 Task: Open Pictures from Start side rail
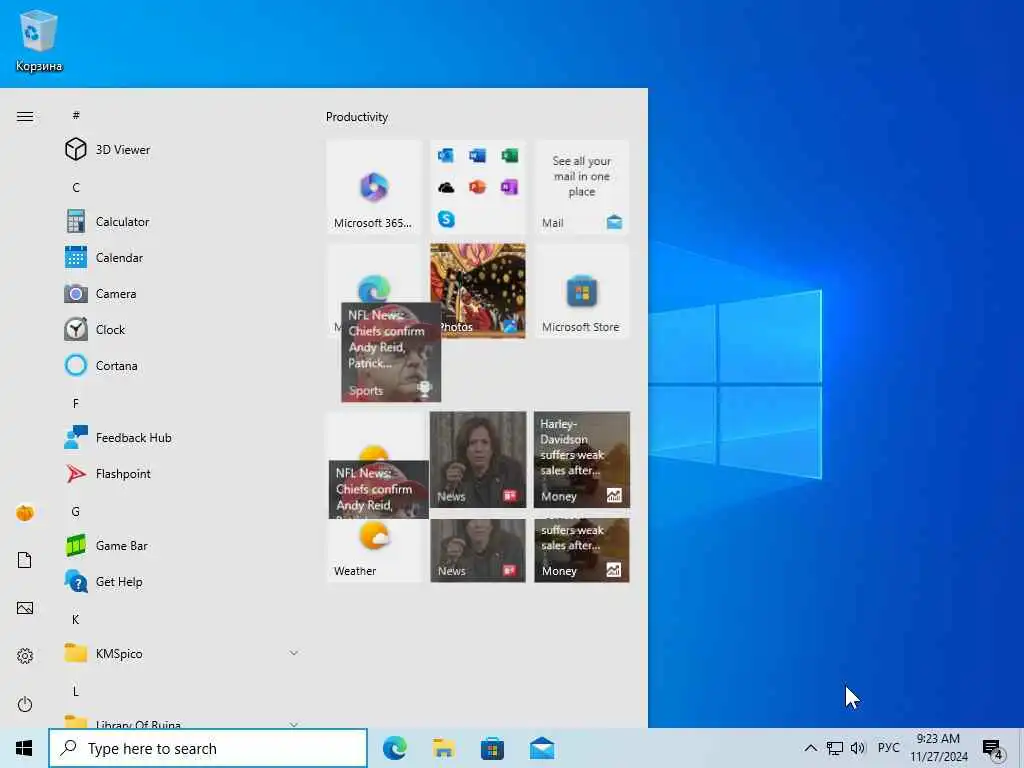tap(25, 608)
